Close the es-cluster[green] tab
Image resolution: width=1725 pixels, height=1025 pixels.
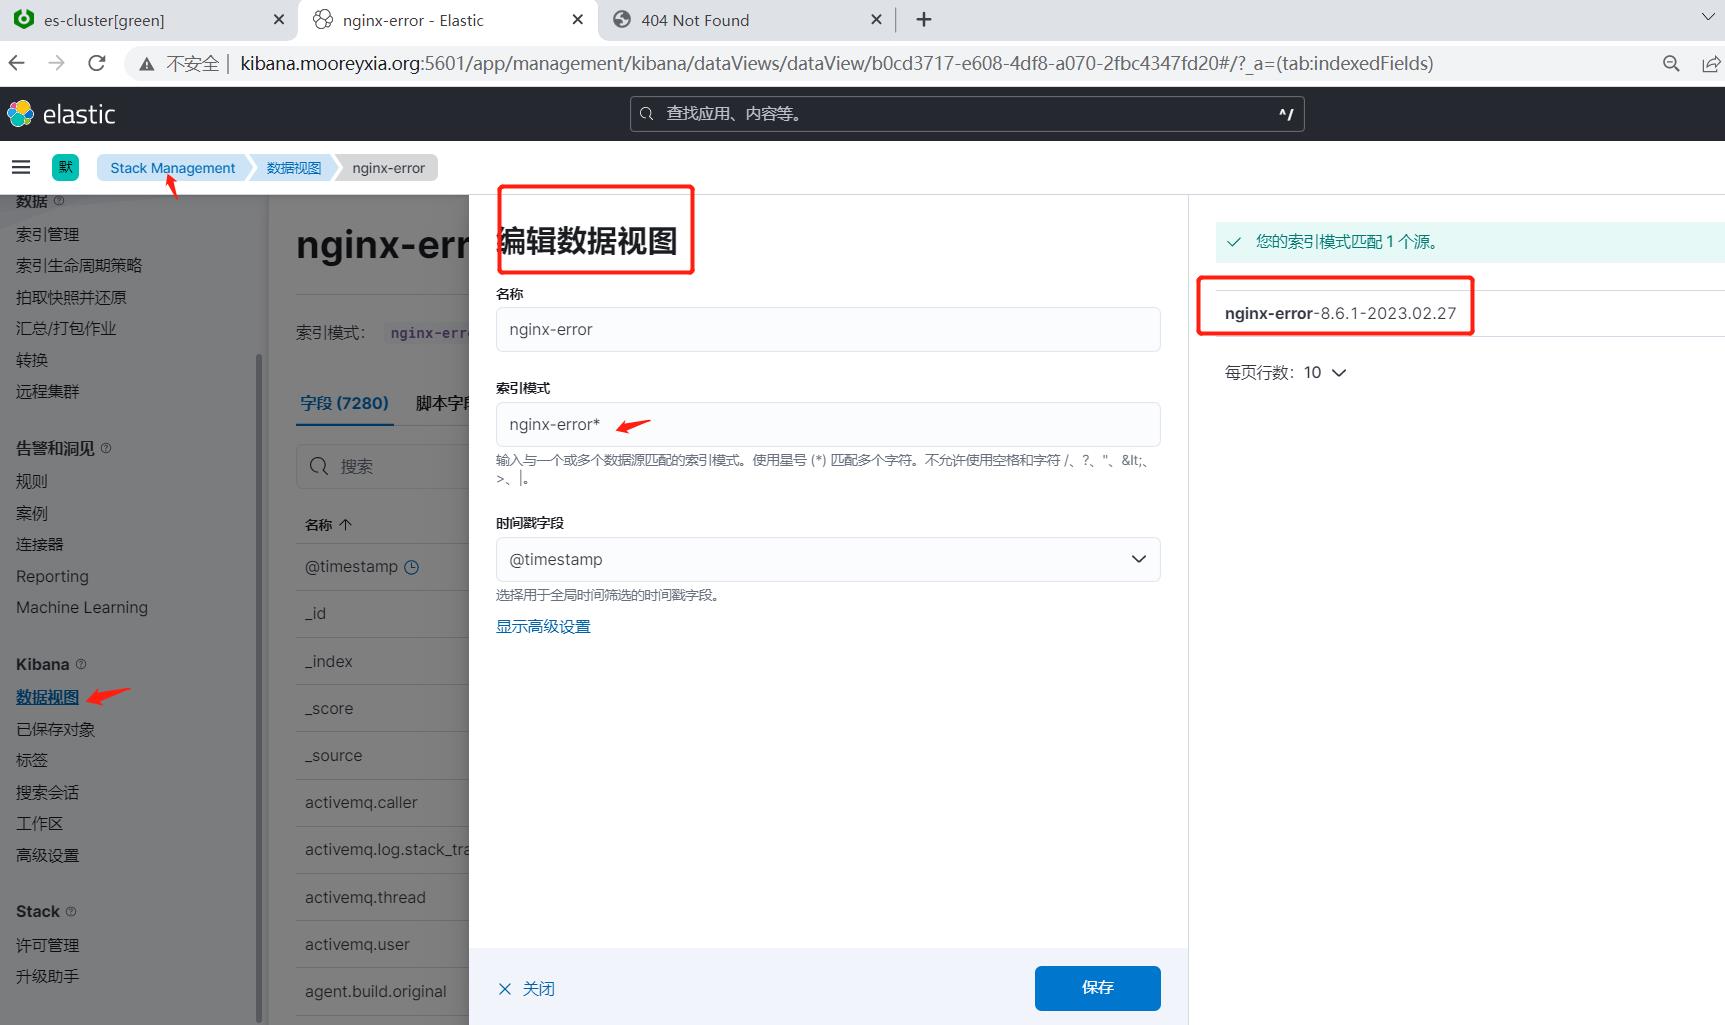point(279,20)
